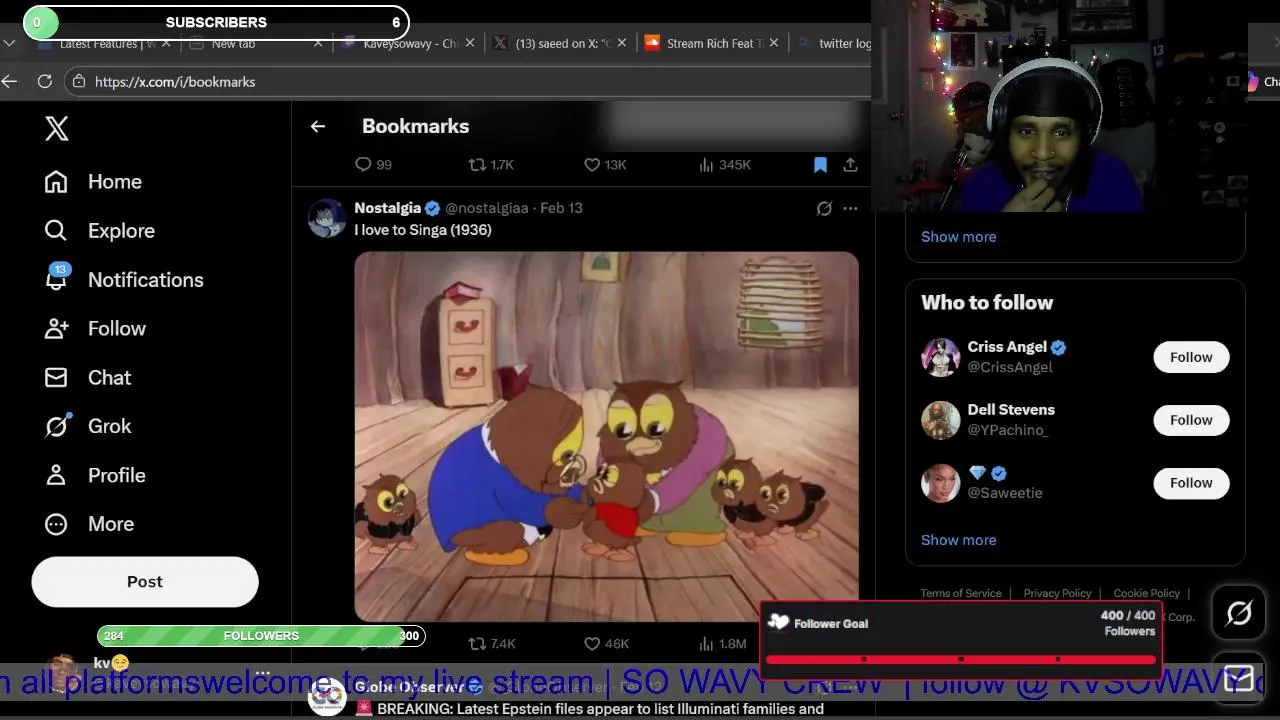Open Notifications with 13 badge
This screenshot has height=720, width=1280.
coord(124,280)
